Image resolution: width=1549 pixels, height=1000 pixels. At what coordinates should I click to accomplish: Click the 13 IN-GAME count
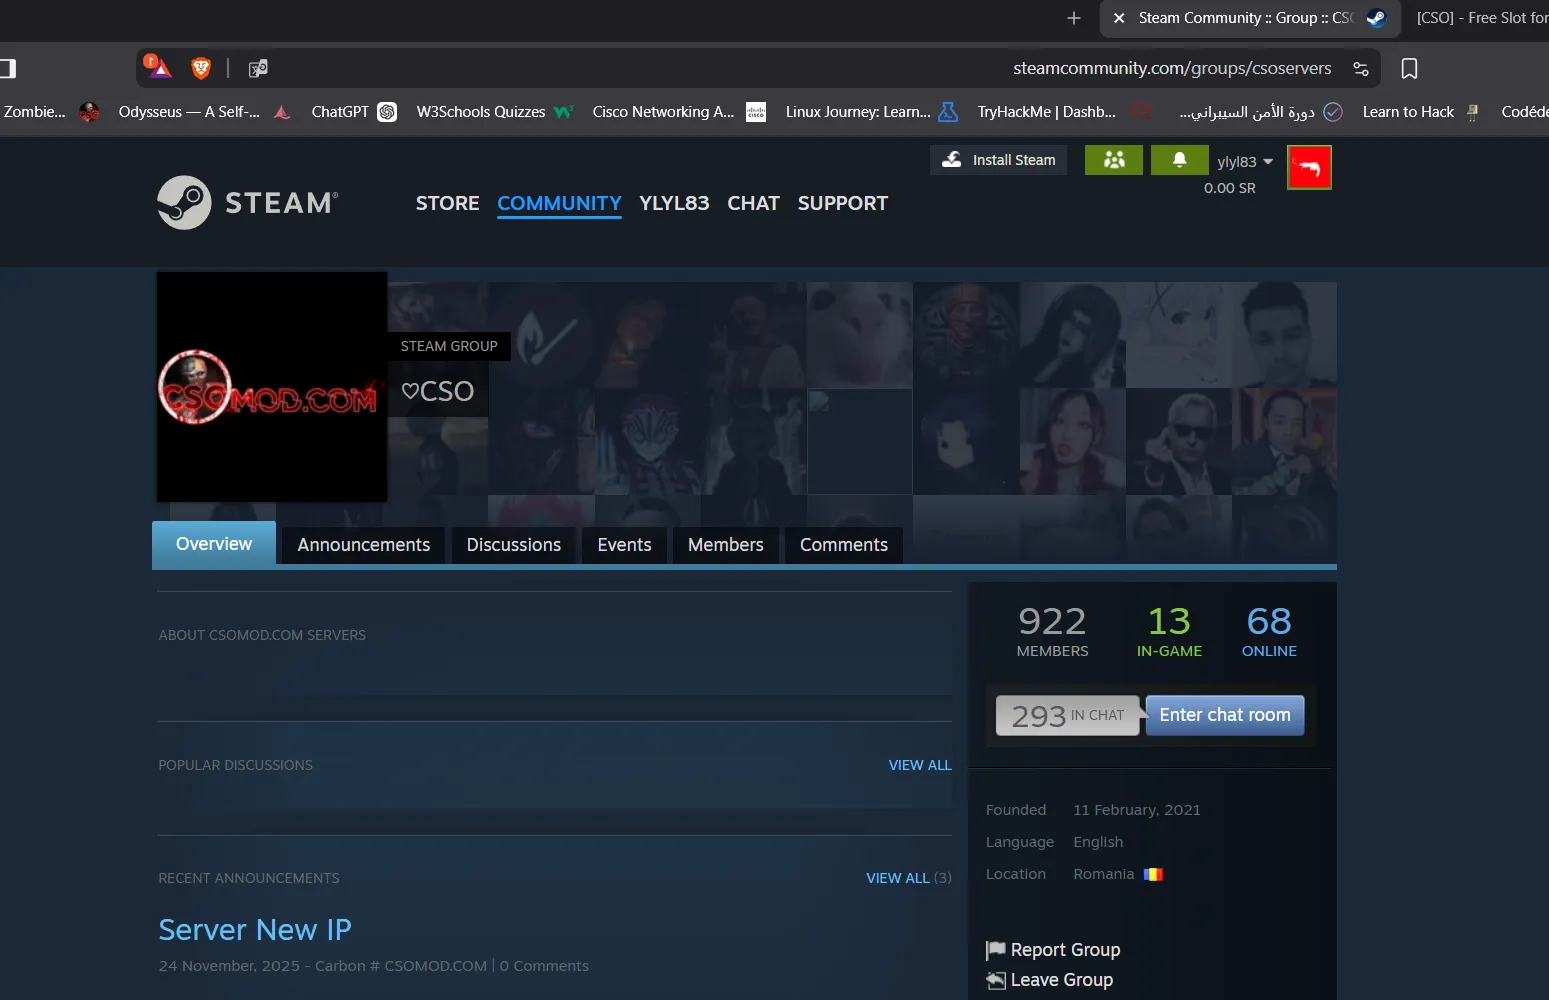click(1169, 632)
